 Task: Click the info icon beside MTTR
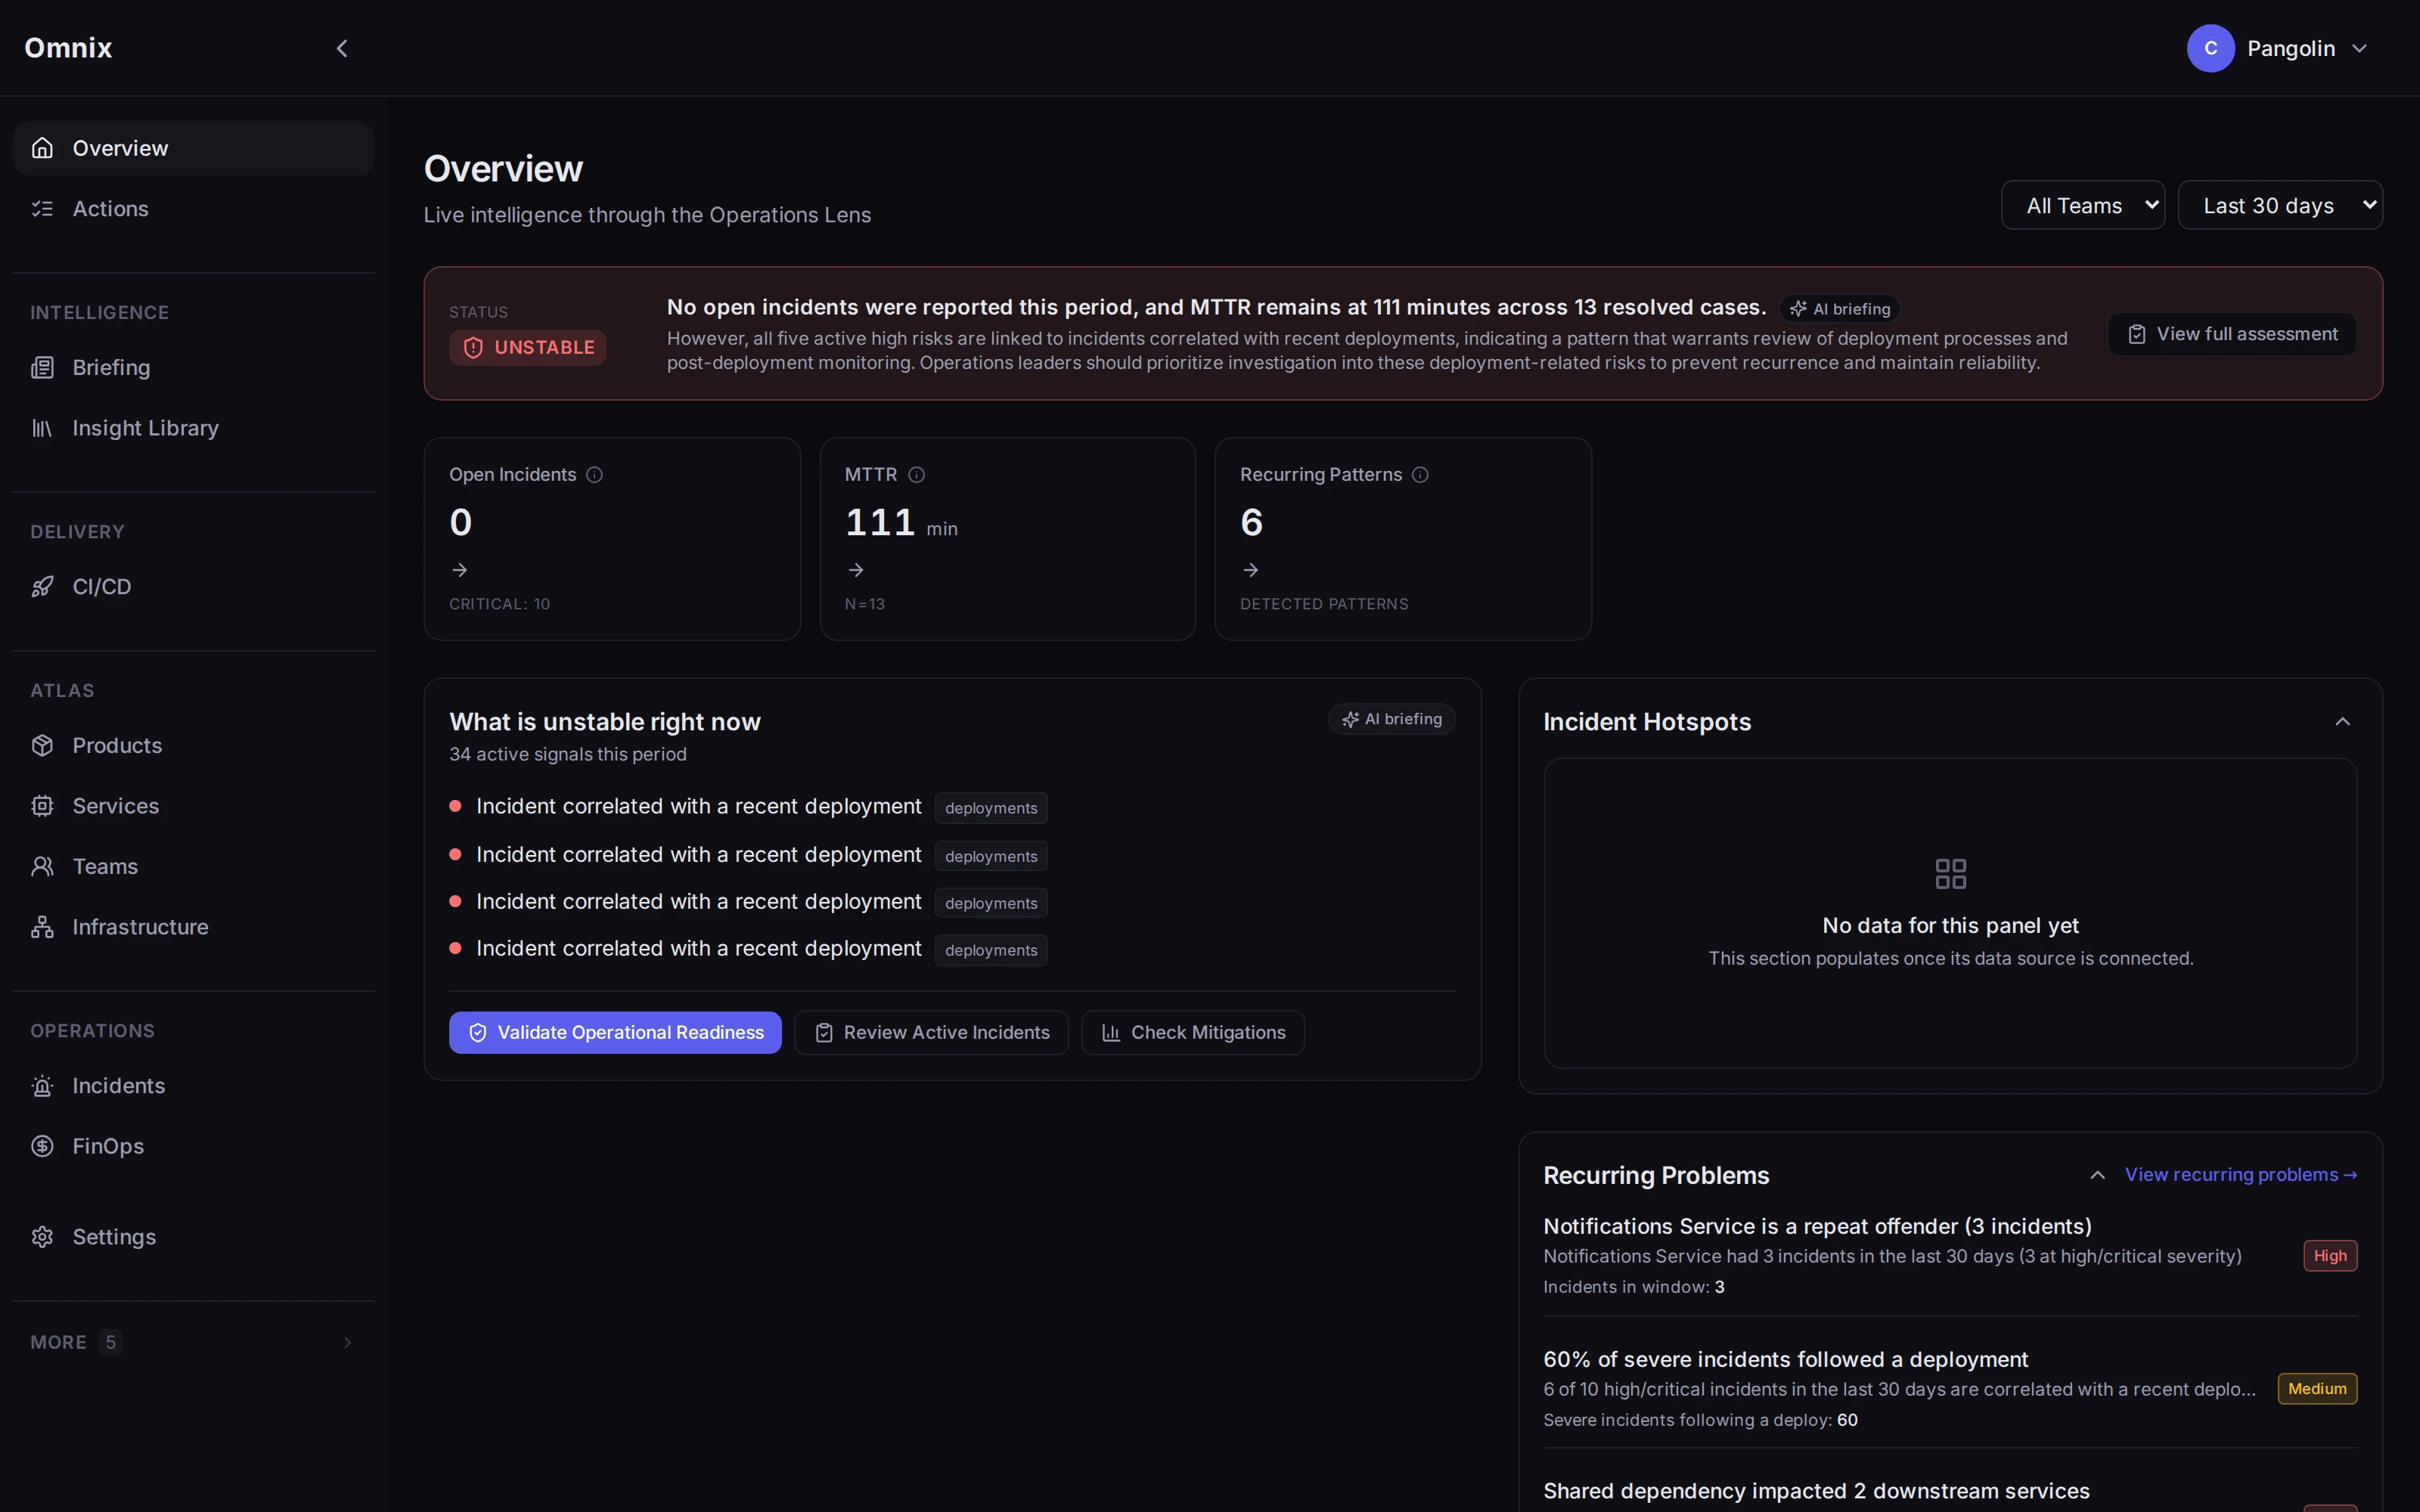[x=916, y=475]
